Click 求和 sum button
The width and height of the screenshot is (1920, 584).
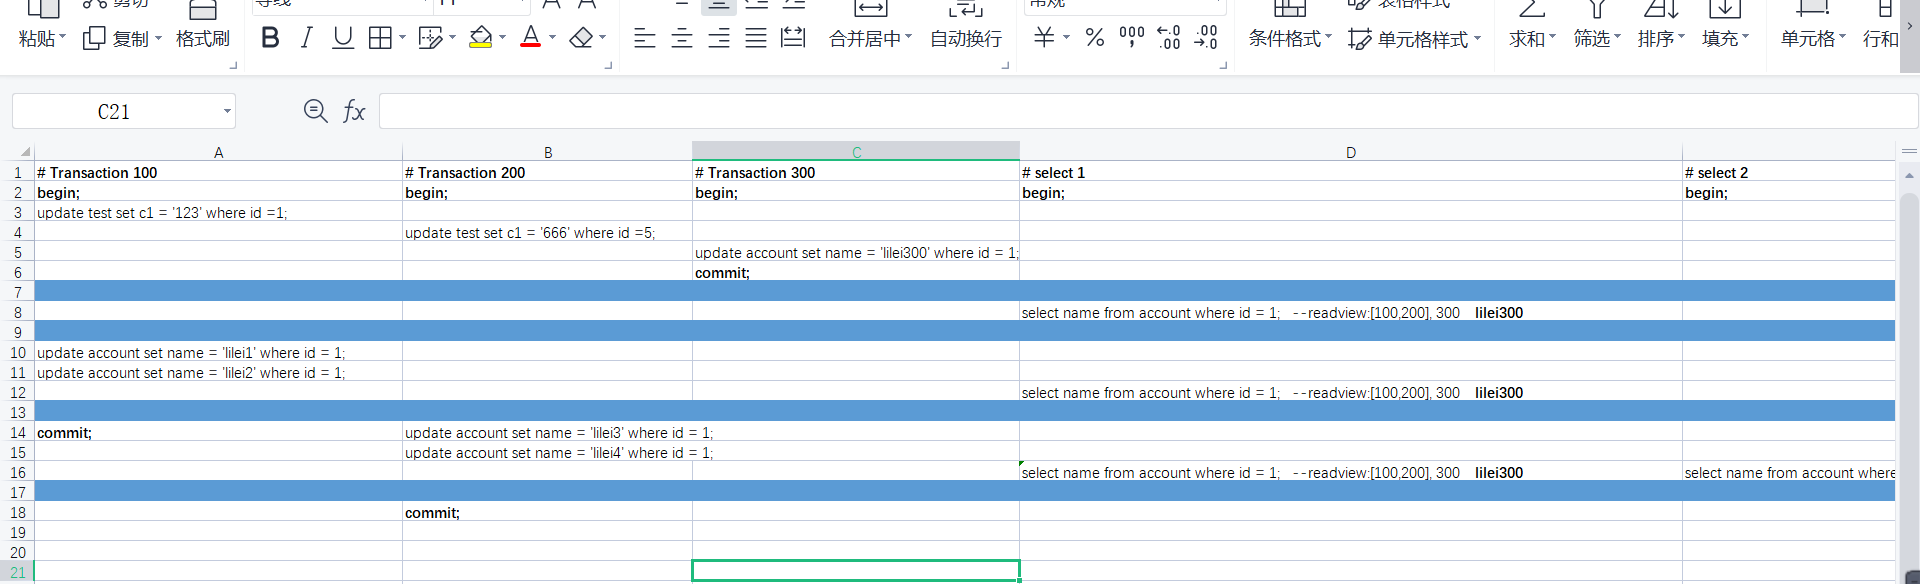[x=1532, y=39]
